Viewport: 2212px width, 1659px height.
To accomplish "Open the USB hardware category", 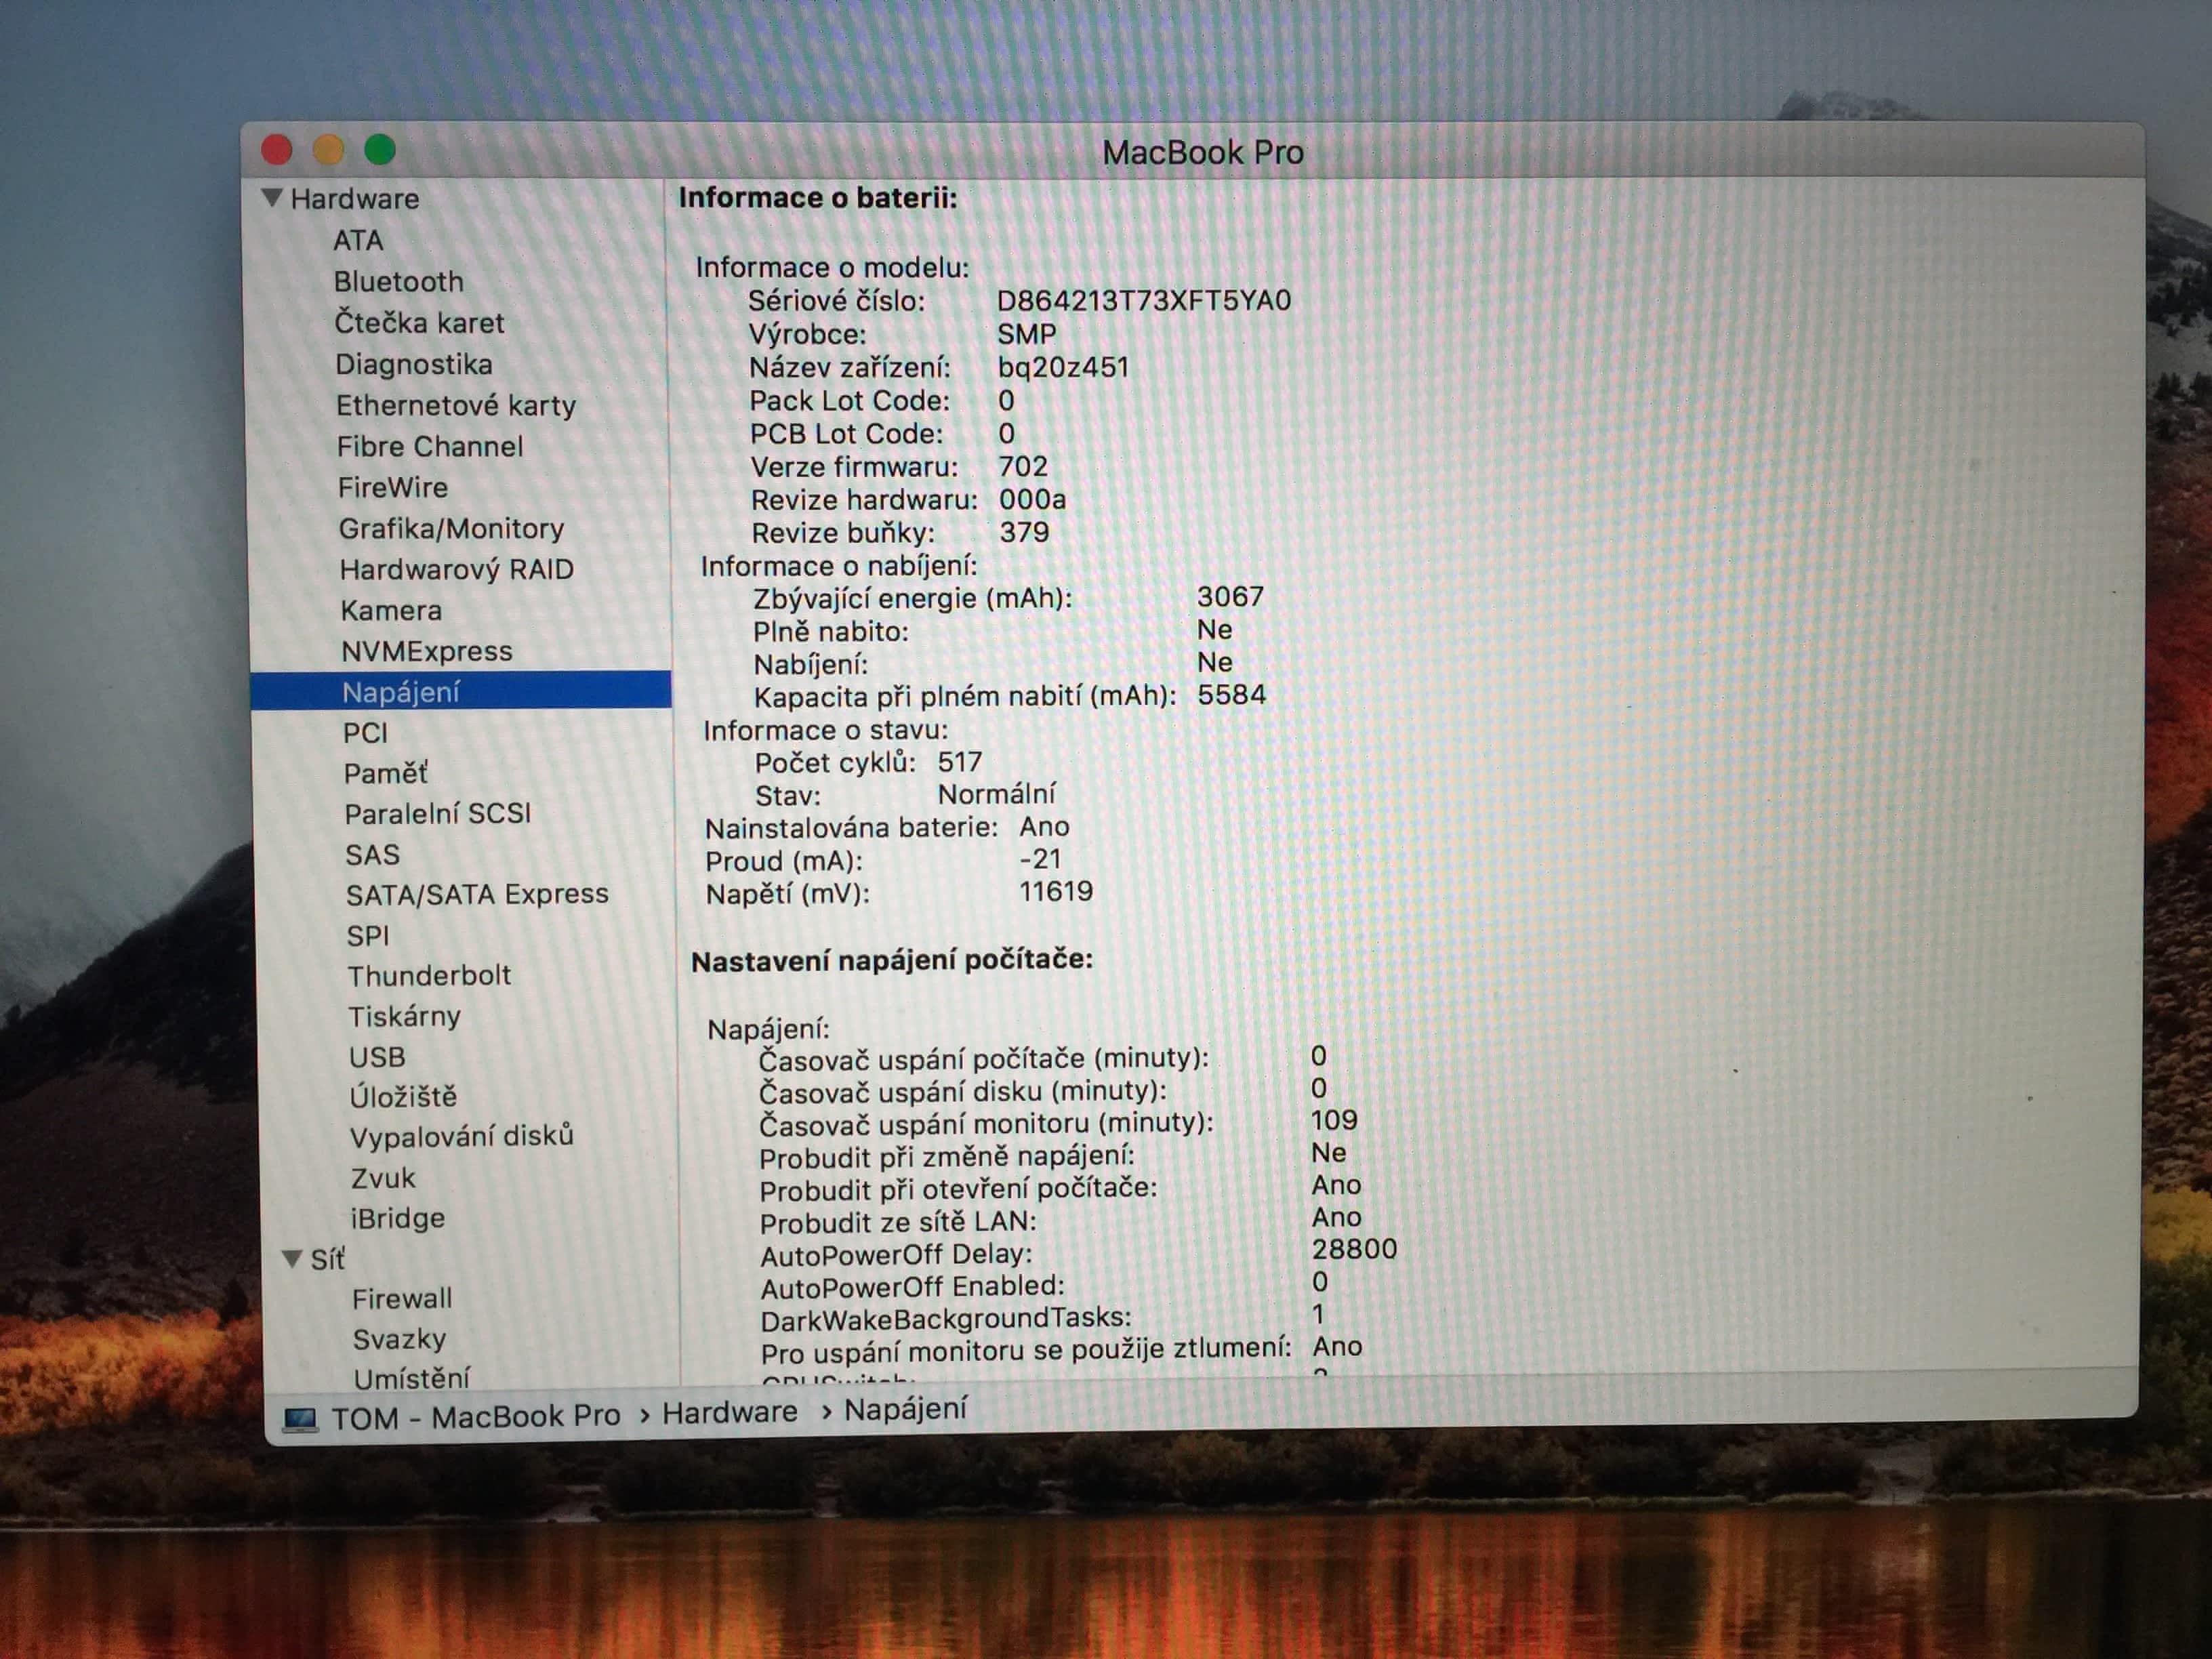I will (x=377, y=1057).
